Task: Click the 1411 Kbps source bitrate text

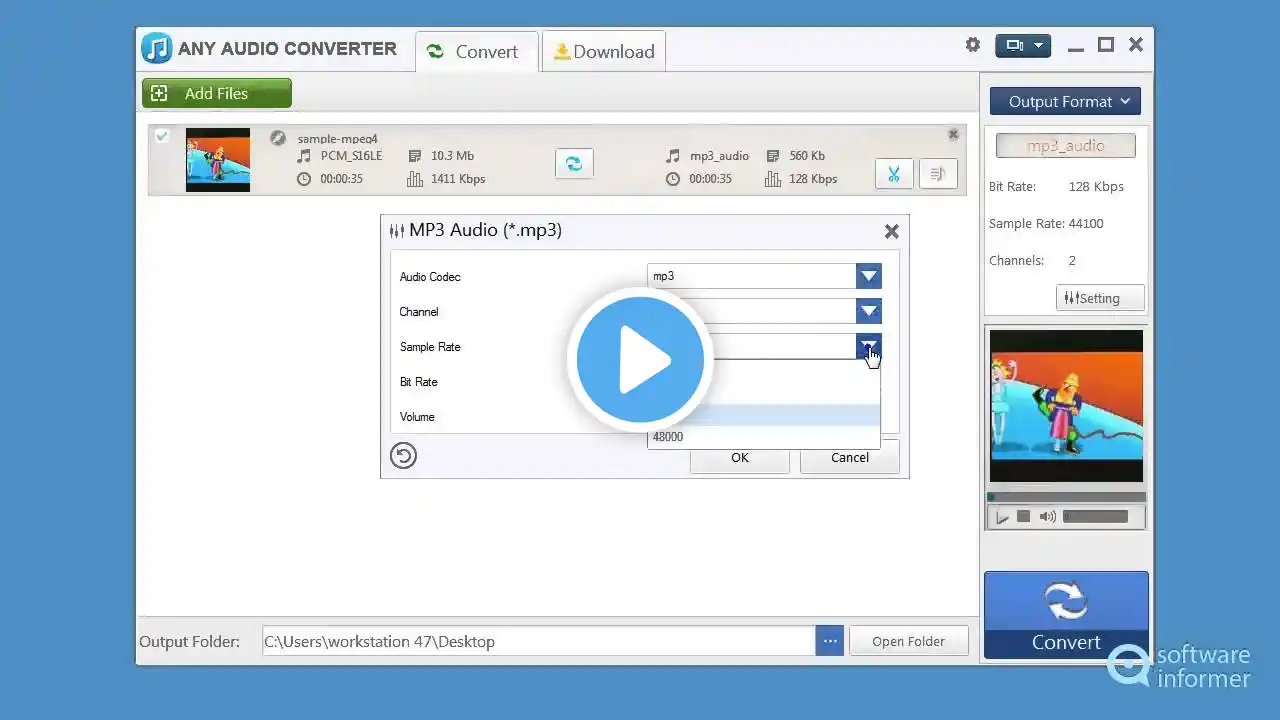Action: (458, 179)
